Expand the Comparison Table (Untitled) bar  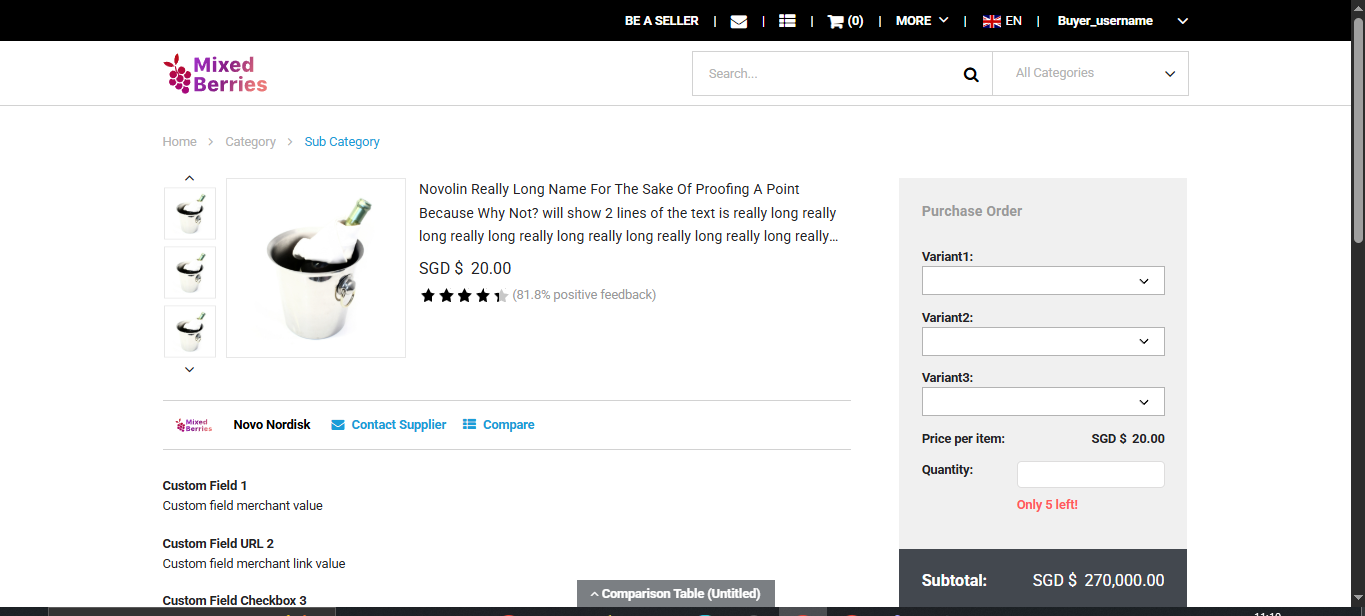675,594
